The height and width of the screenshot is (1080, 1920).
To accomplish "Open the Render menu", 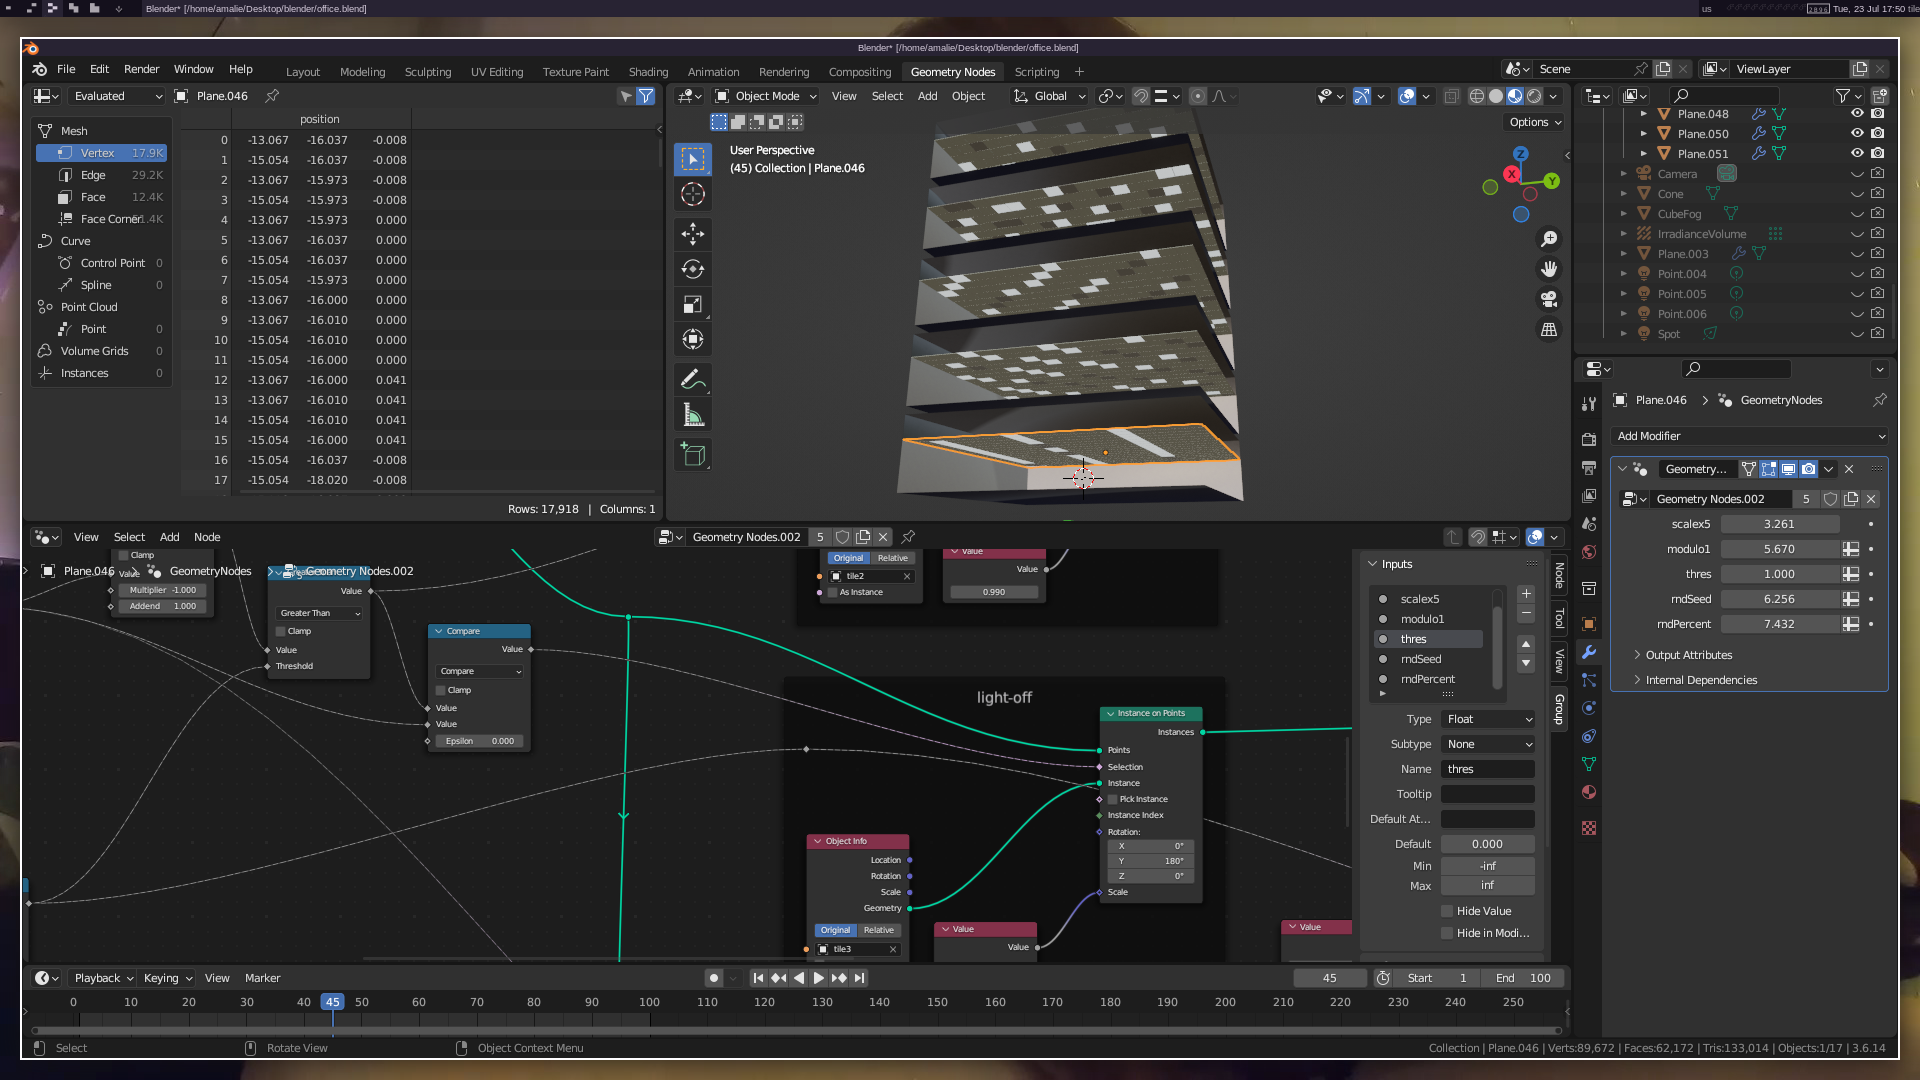I will pos(141,69).
